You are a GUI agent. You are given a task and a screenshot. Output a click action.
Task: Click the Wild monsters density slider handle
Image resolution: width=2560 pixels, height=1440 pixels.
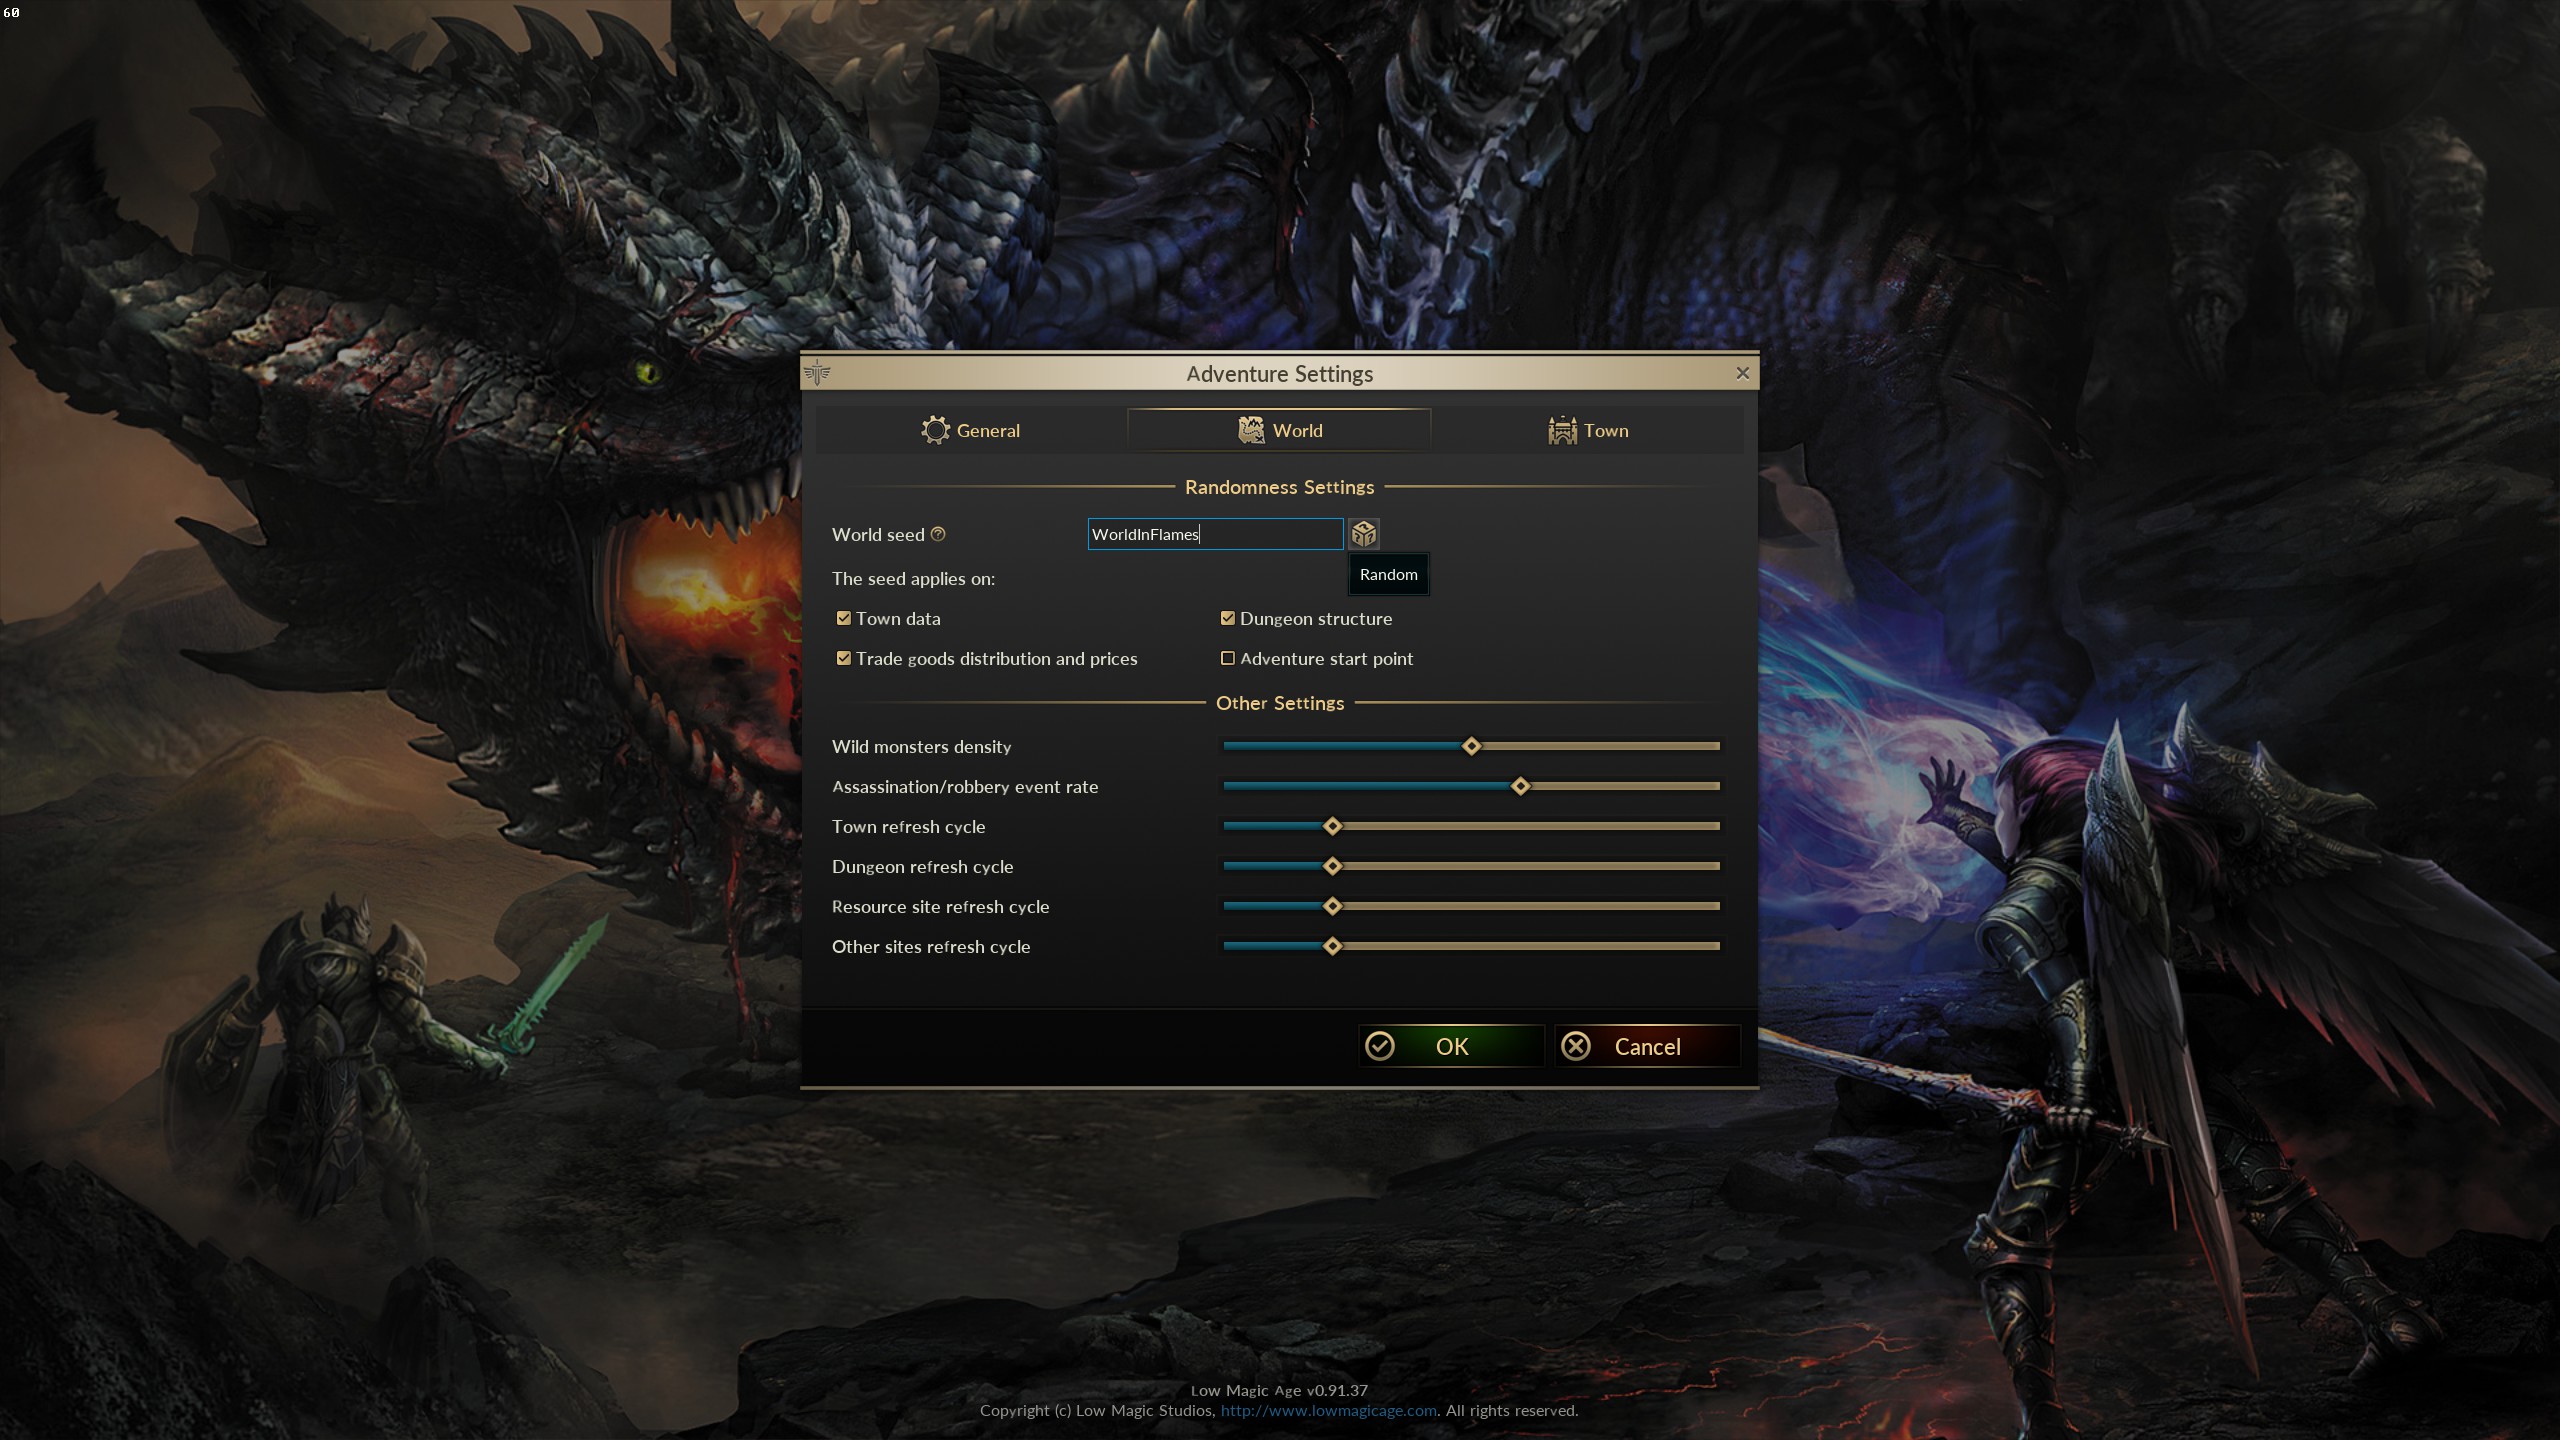(1471, 746)
